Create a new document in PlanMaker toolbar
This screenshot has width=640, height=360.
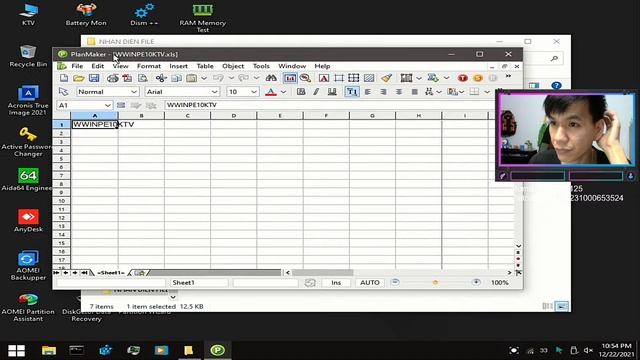64,78
